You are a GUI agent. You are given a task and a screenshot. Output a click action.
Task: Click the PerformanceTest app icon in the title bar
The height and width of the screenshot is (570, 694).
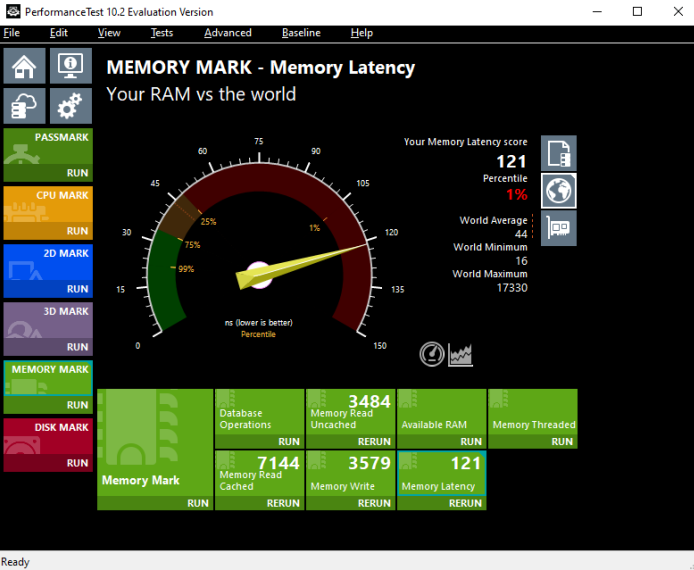pos(13,11)
